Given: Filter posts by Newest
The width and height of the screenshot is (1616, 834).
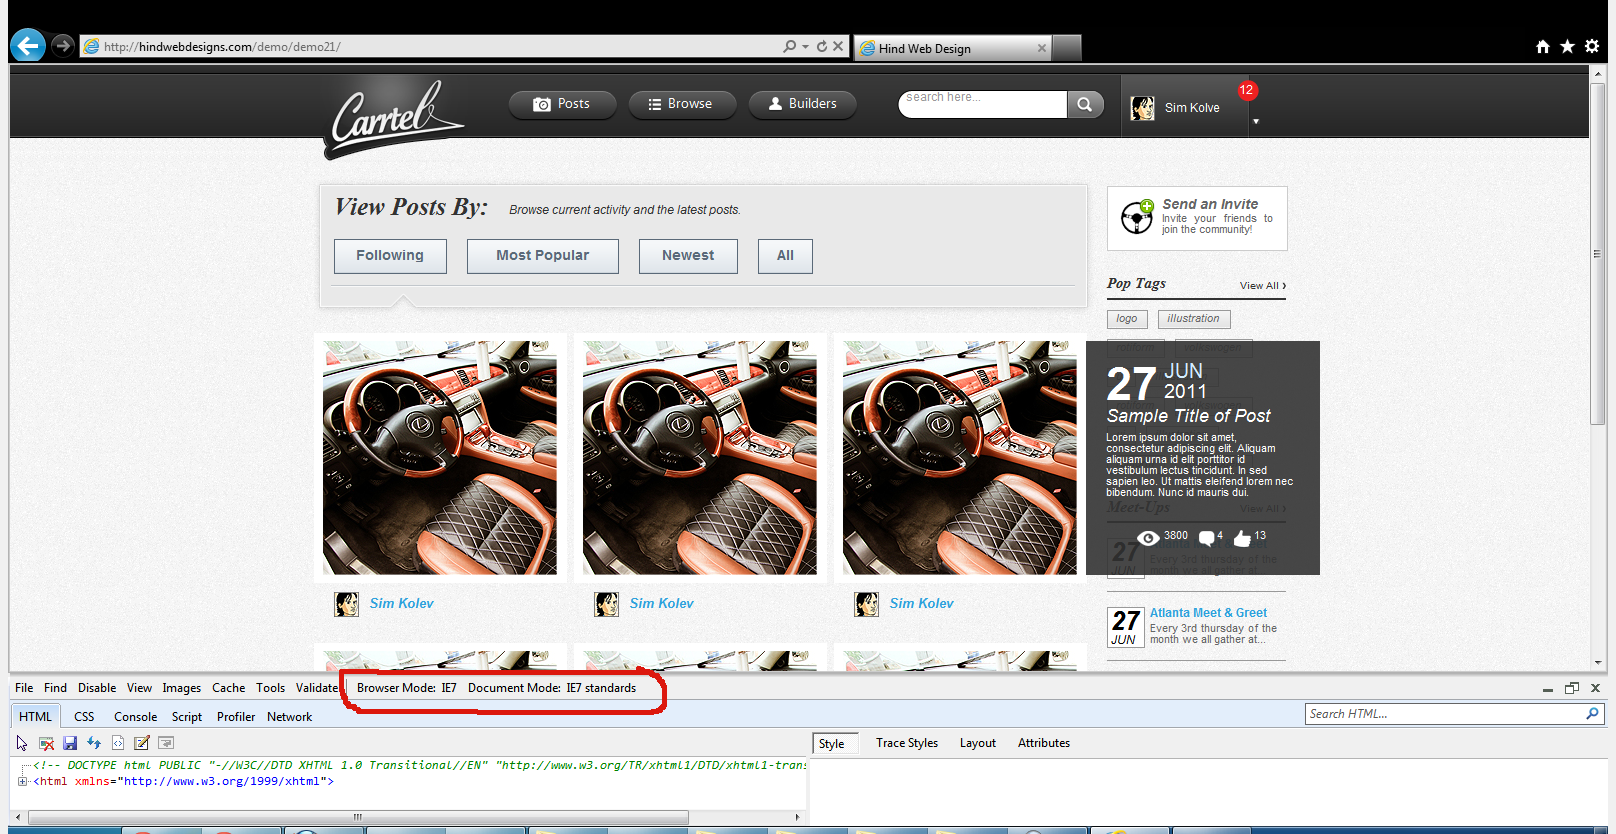Looking at the screenshot, I should point(688,256).
